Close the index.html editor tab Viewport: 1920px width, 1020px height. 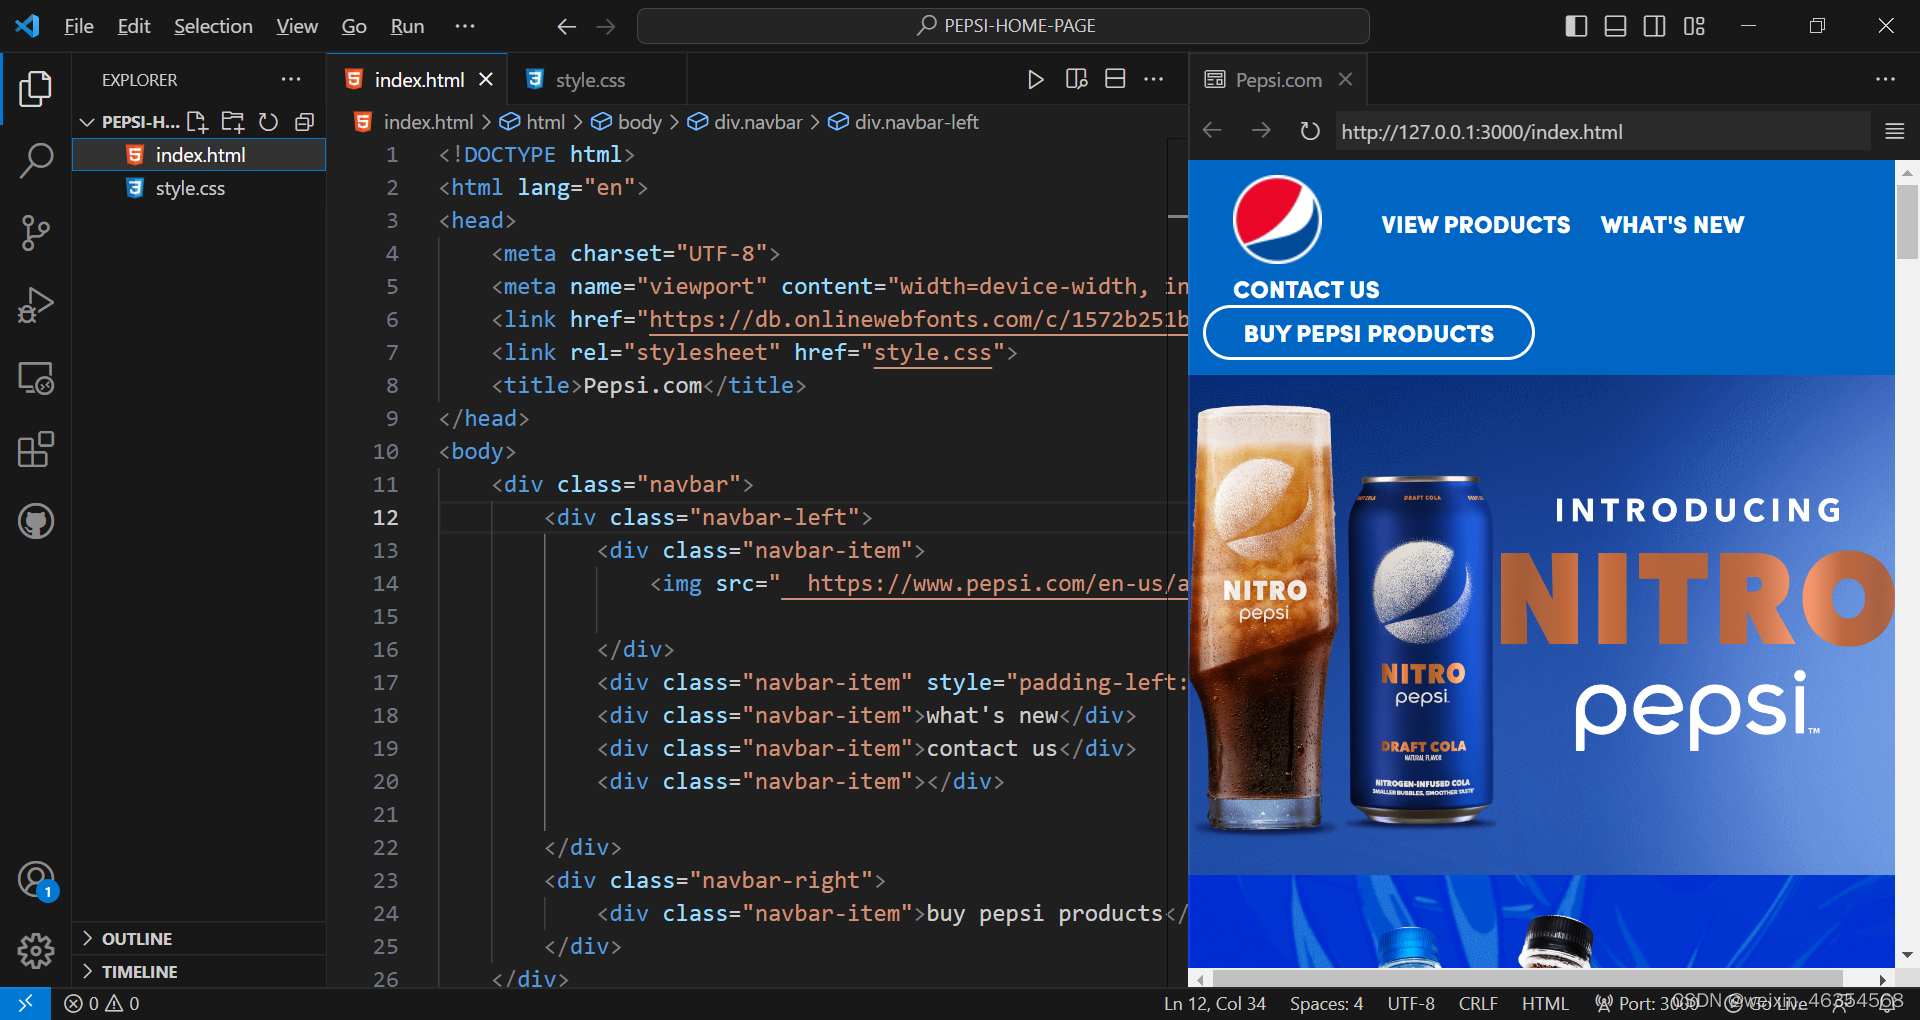tap(485, 79)
